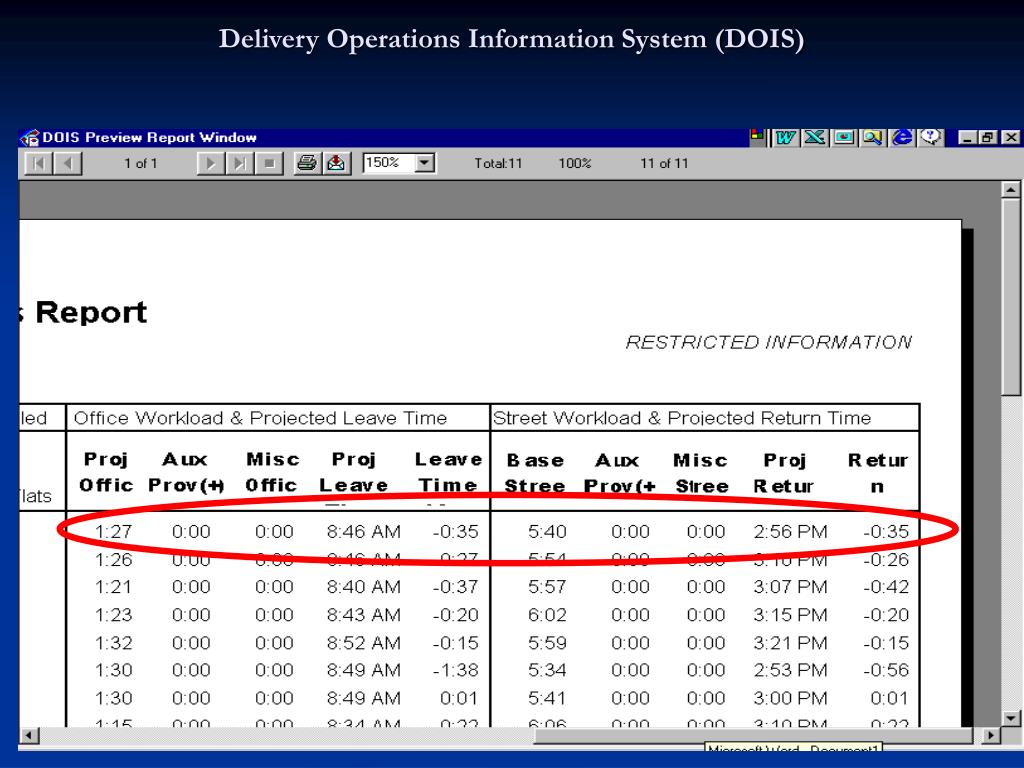Viewport: 1024px width, 768px height.
Task: Click 'Aux Prov(+' header under Street Workload
Action: point(619,473)
